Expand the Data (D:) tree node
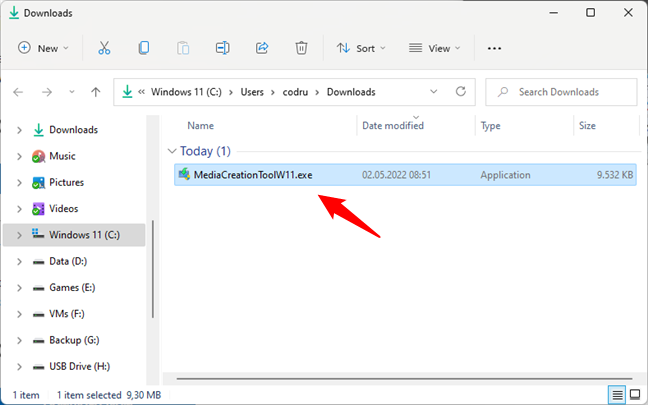The image size is (648, 405). (19, 262)
